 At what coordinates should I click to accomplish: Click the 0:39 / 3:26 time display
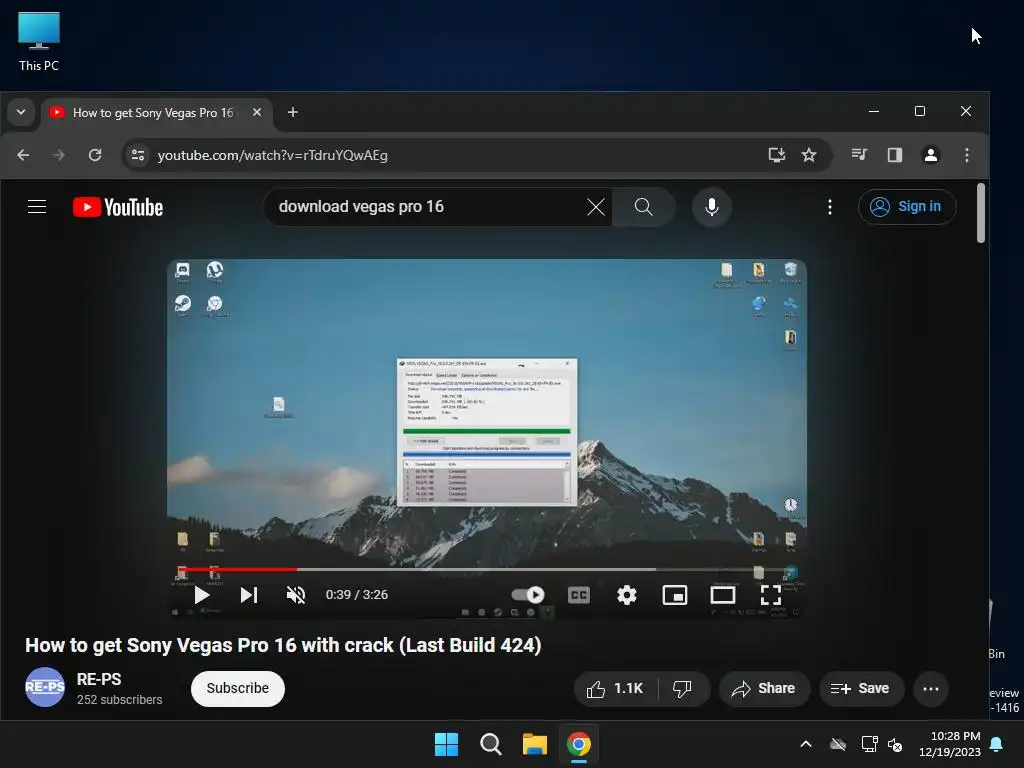[x=357, y=595]
